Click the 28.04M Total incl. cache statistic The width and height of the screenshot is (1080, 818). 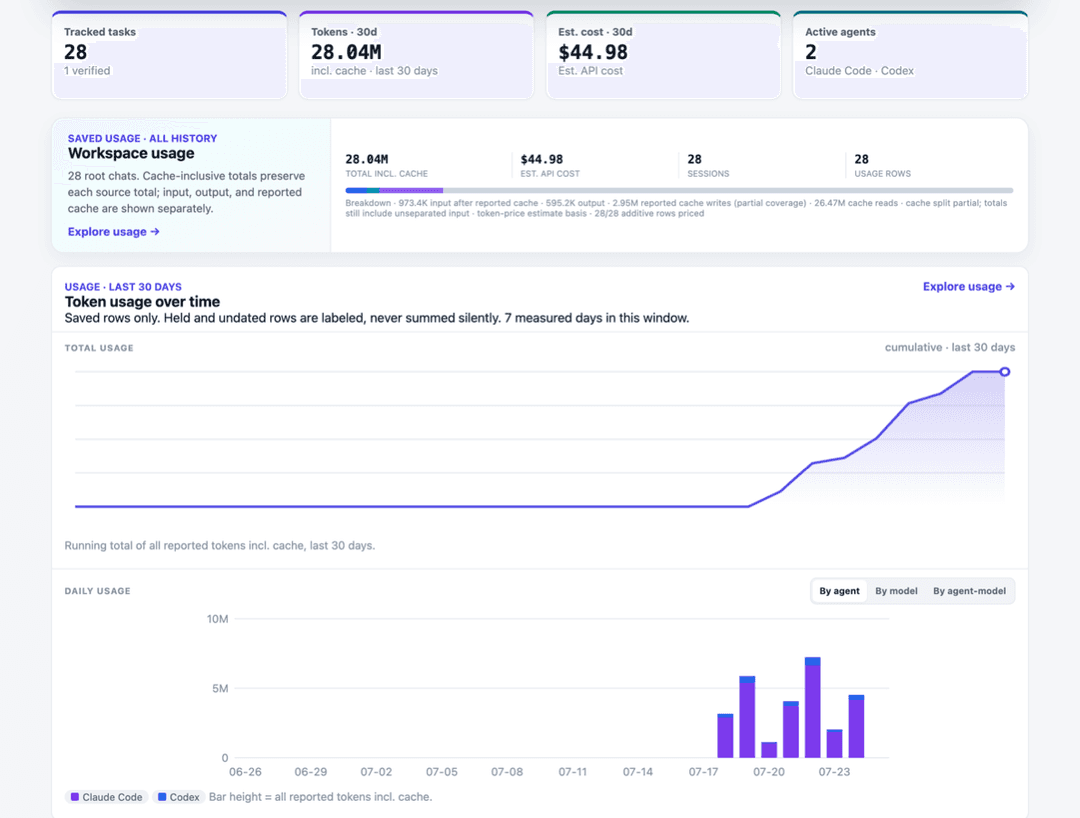pyautogui.click(x=386, y=165)
